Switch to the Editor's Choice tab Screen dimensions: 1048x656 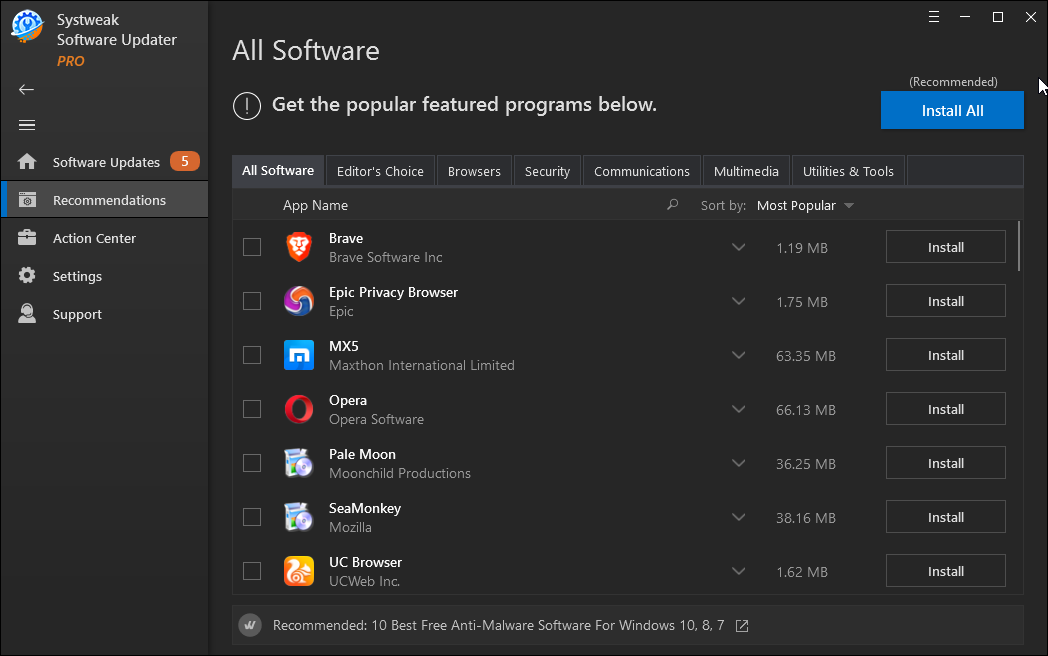pos(380,171)
